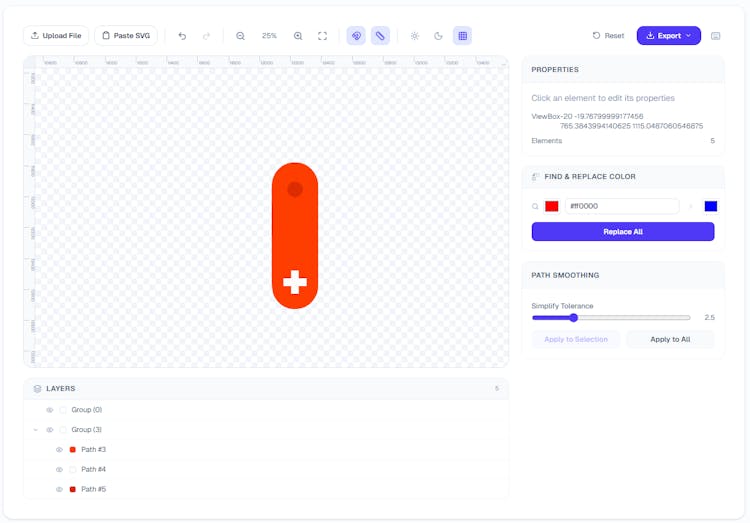750x523 pixels.
Task: Toggle the checkerboard grid background button
Action: tap(462, 36)
